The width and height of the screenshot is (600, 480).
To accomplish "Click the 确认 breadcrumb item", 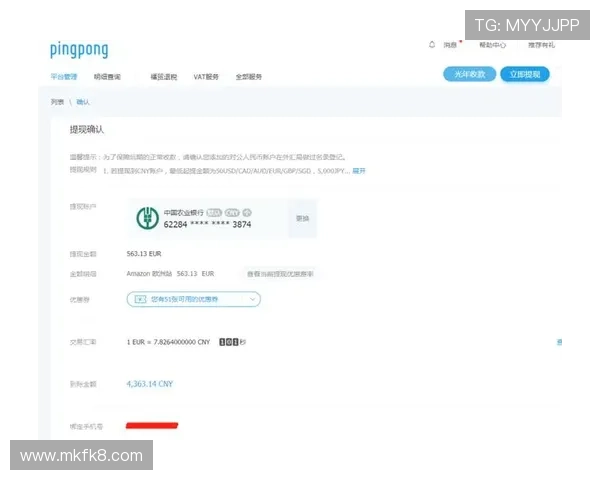I will 83,102.
